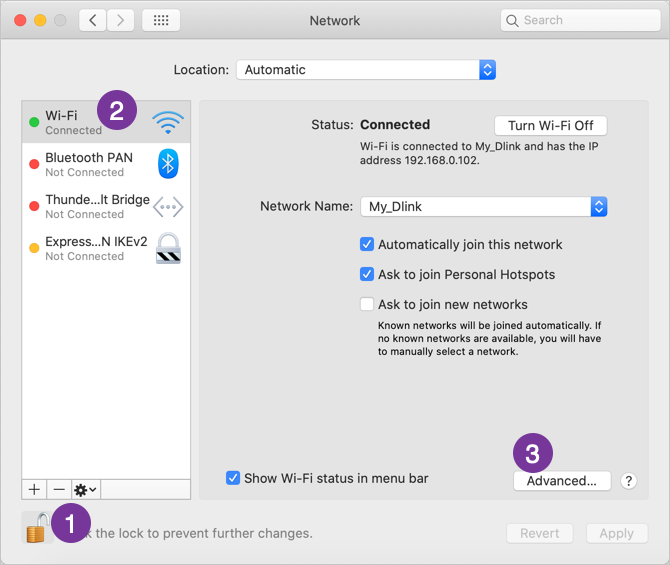Open the help question mark button
Viewport: 670px width, 565px height.
pos(628,481)
